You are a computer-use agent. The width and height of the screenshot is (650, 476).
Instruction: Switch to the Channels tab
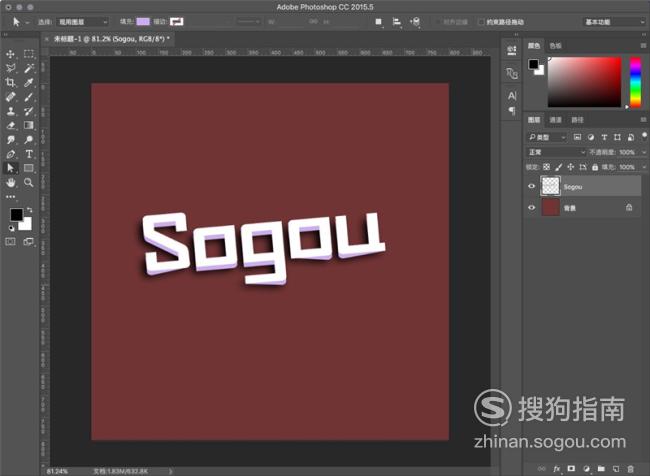click(555, 120)
